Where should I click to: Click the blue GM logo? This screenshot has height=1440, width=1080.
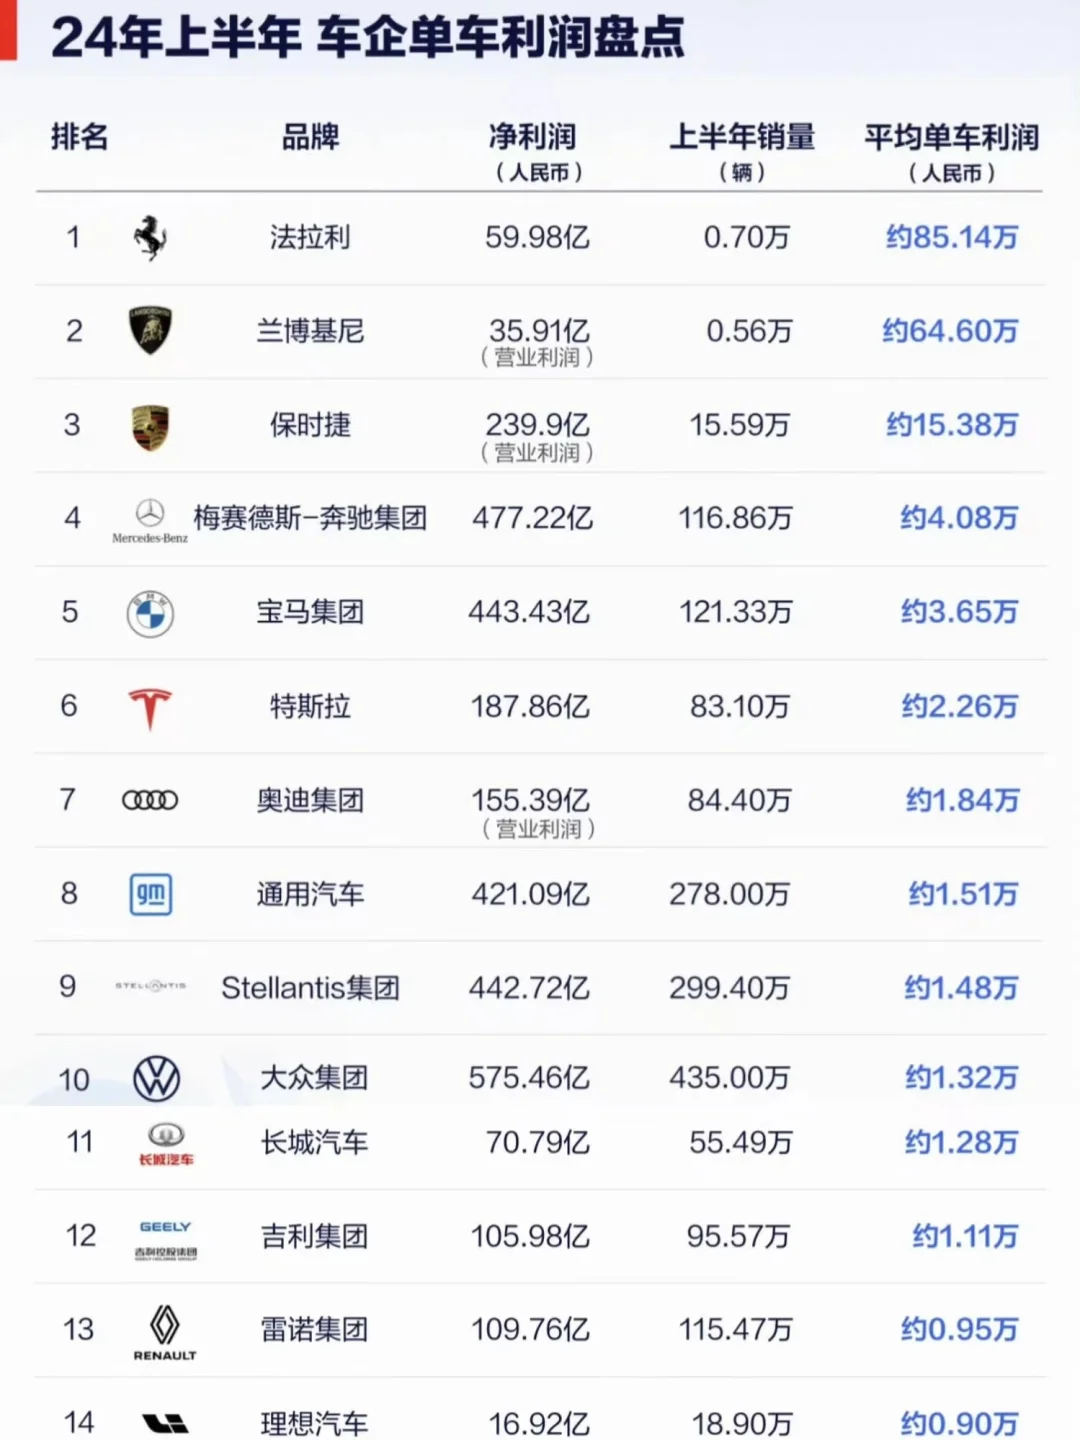click(151, 894)
